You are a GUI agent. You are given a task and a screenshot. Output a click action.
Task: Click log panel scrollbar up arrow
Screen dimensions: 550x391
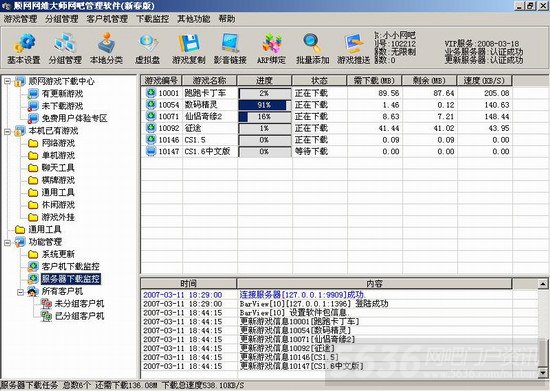[543, 284]
